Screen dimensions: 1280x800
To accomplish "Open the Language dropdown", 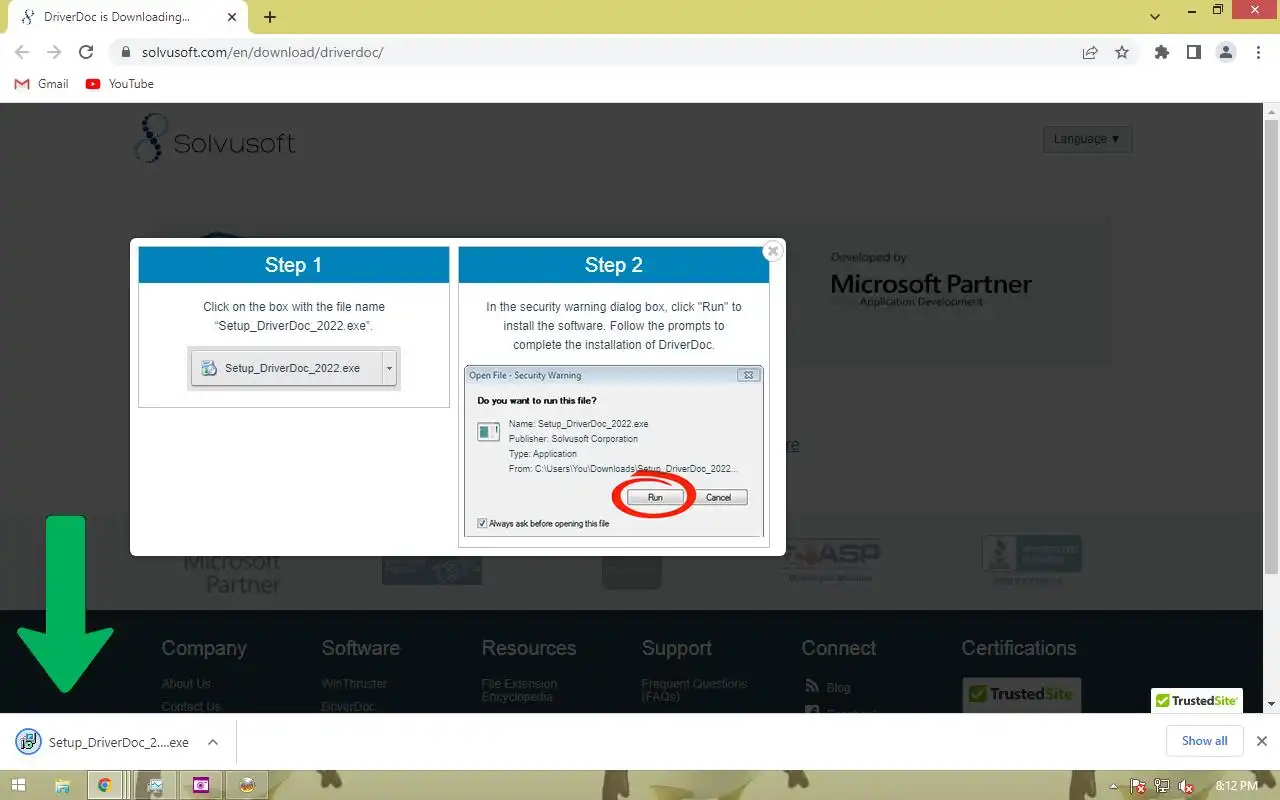I will [1087, 139].
